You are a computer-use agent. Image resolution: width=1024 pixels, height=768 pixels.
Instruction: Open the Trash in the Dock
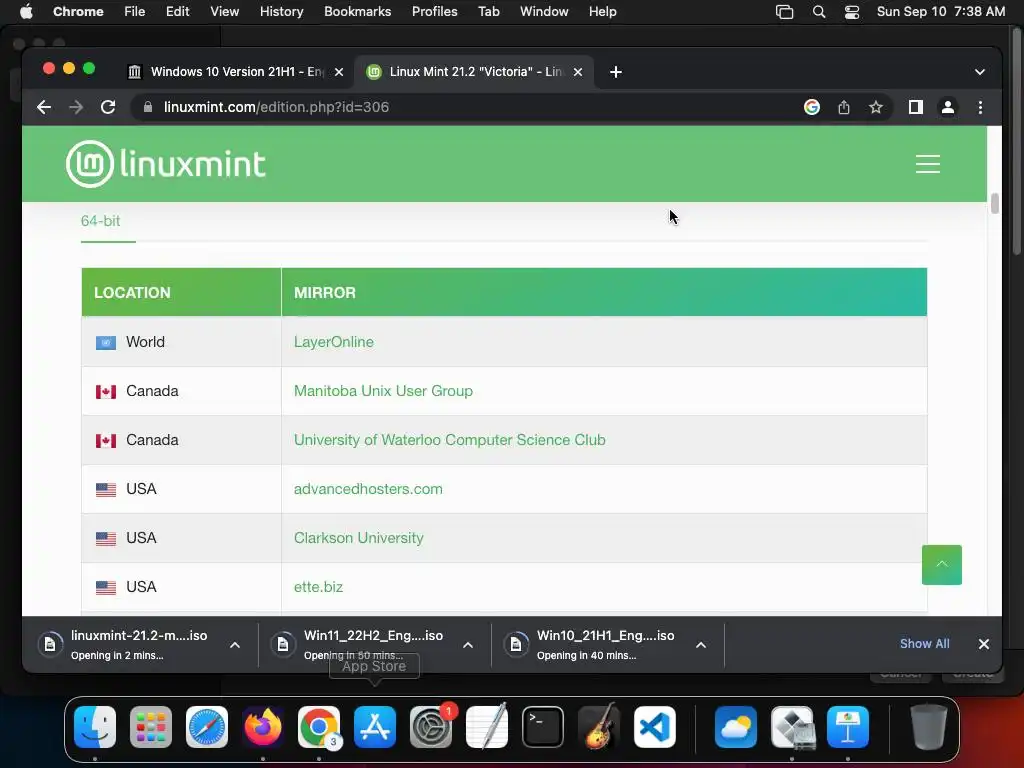pos(929,727)
